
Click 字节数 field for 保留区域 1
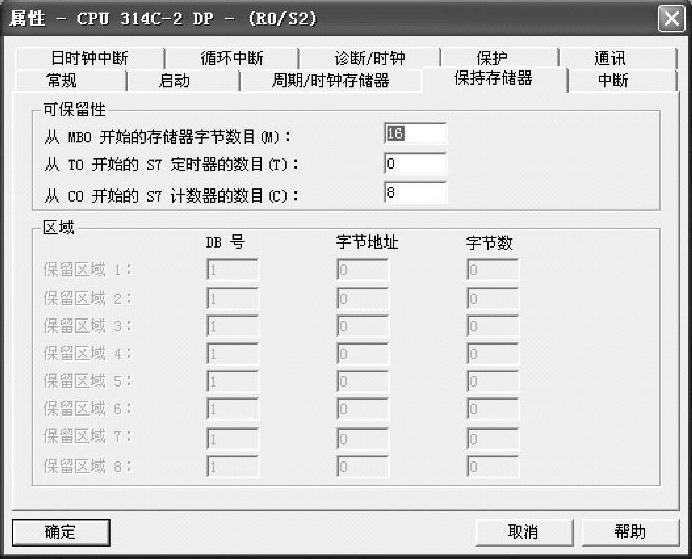coord(493,269)
